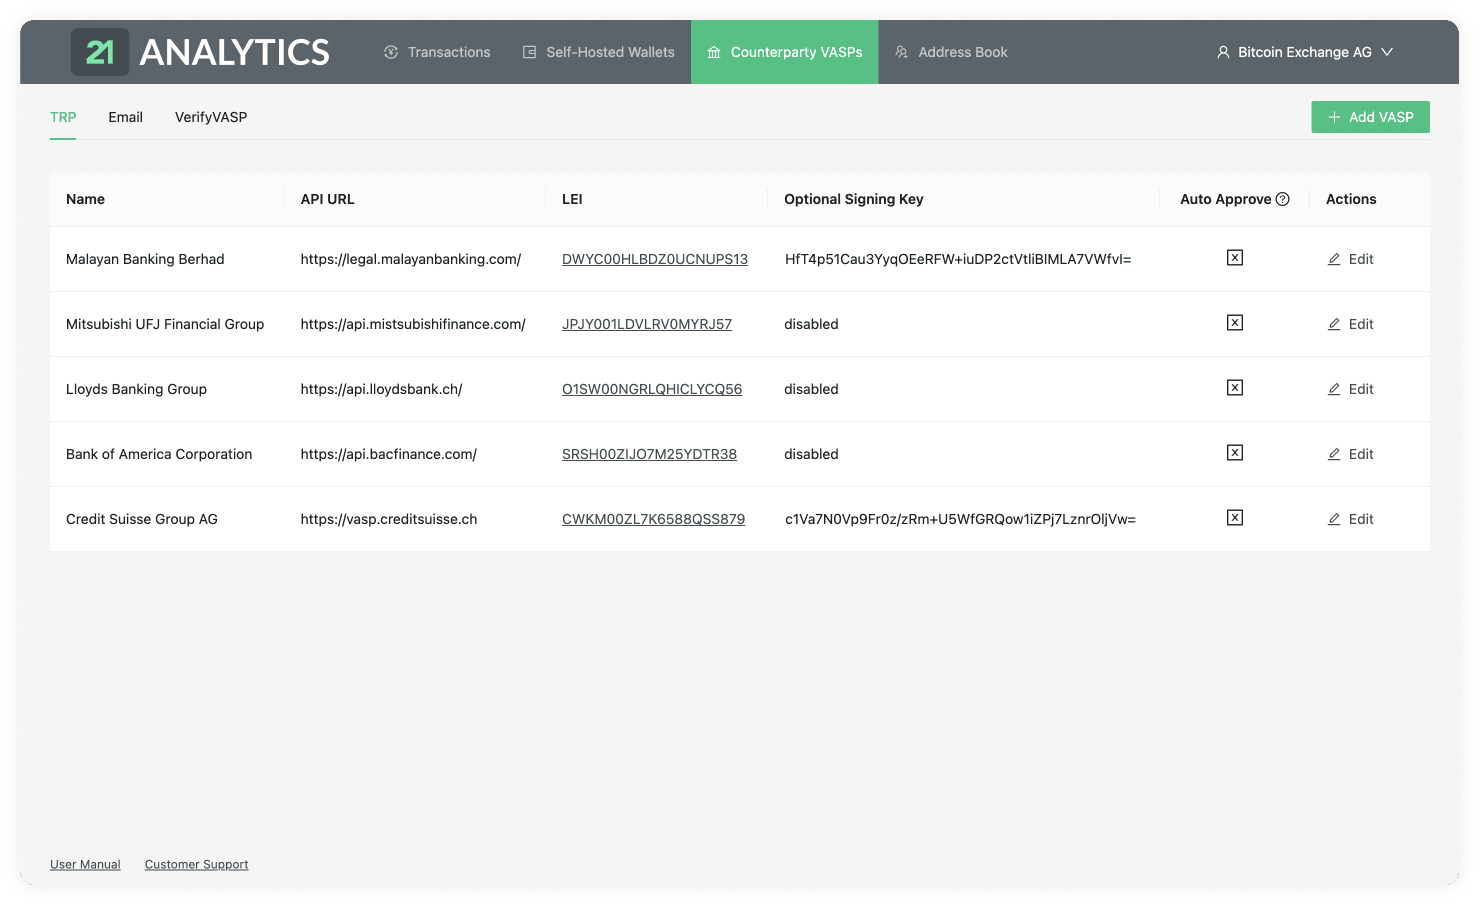Open LEI link O1SW00NGRLQHICLYCQ56
1479x905 pixels.
click(x=652, y=389)
